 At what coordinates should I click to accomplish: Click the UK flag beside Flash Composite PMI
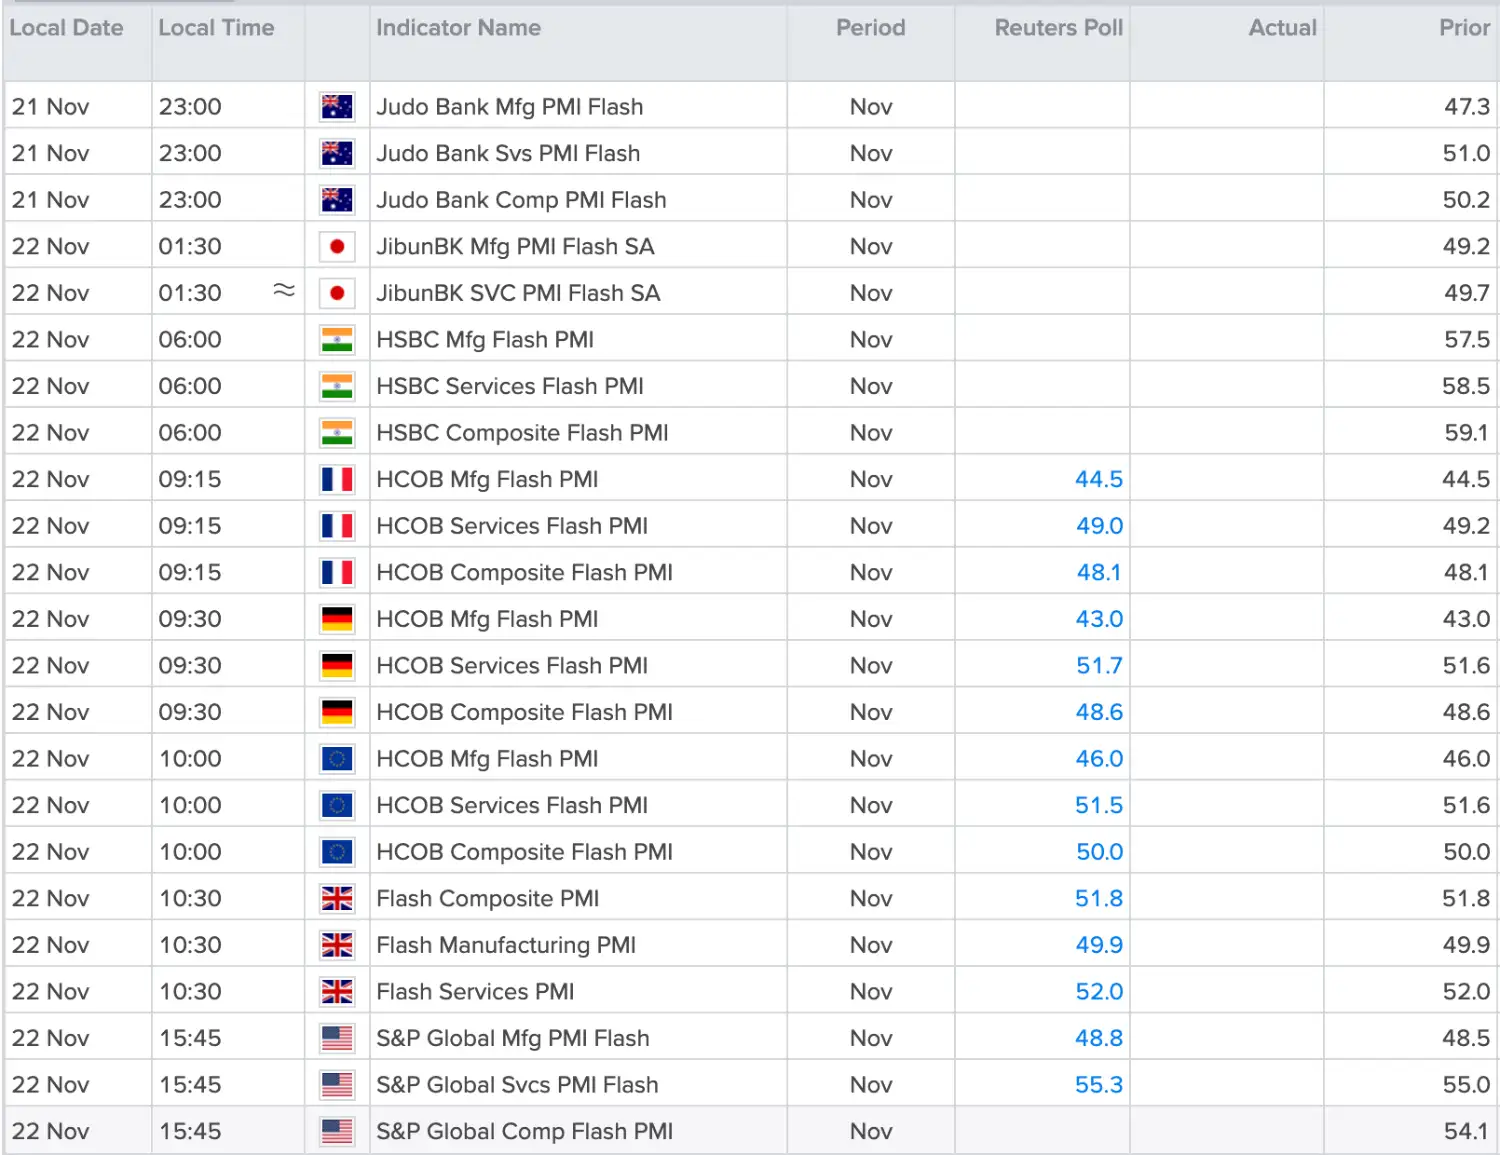[337, 899]
